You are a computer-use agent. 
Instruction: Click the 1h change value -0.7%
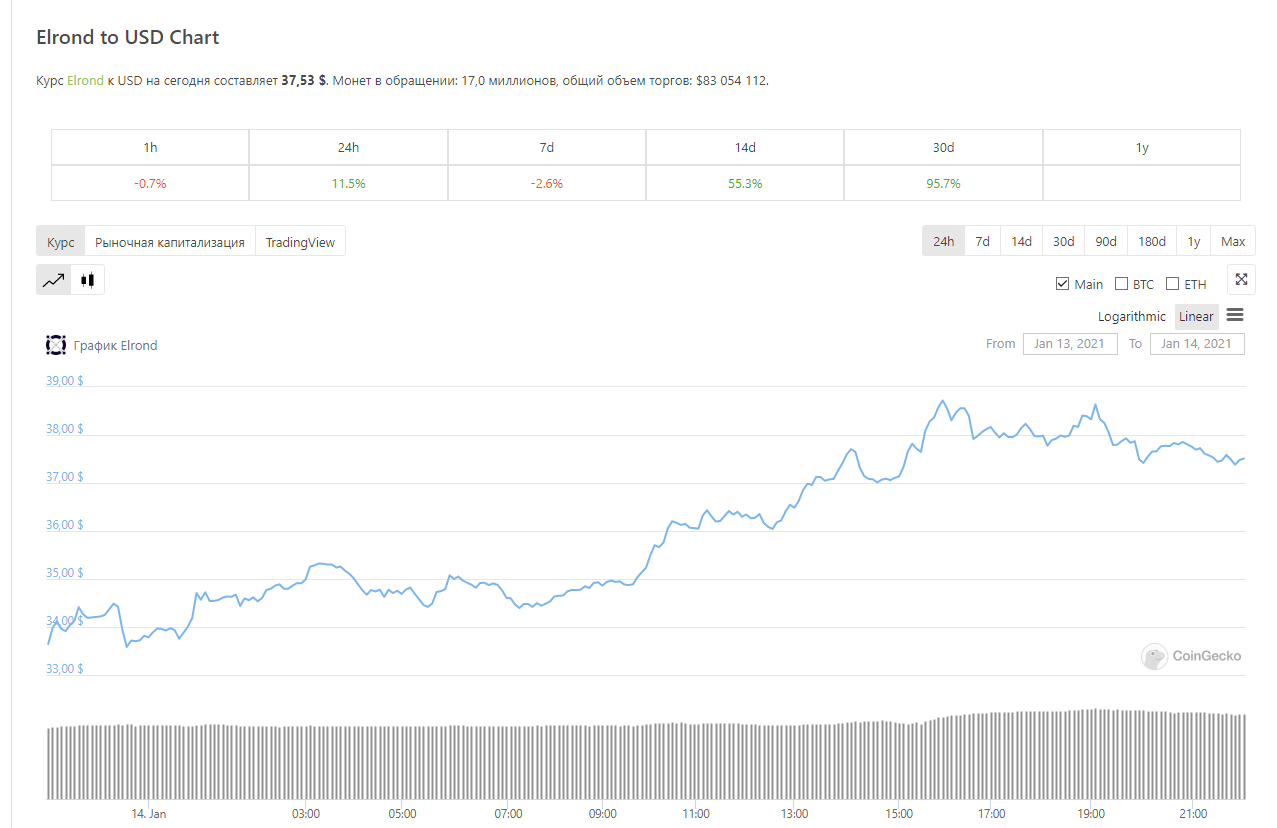pyautogui.click(x=150, y=184)
